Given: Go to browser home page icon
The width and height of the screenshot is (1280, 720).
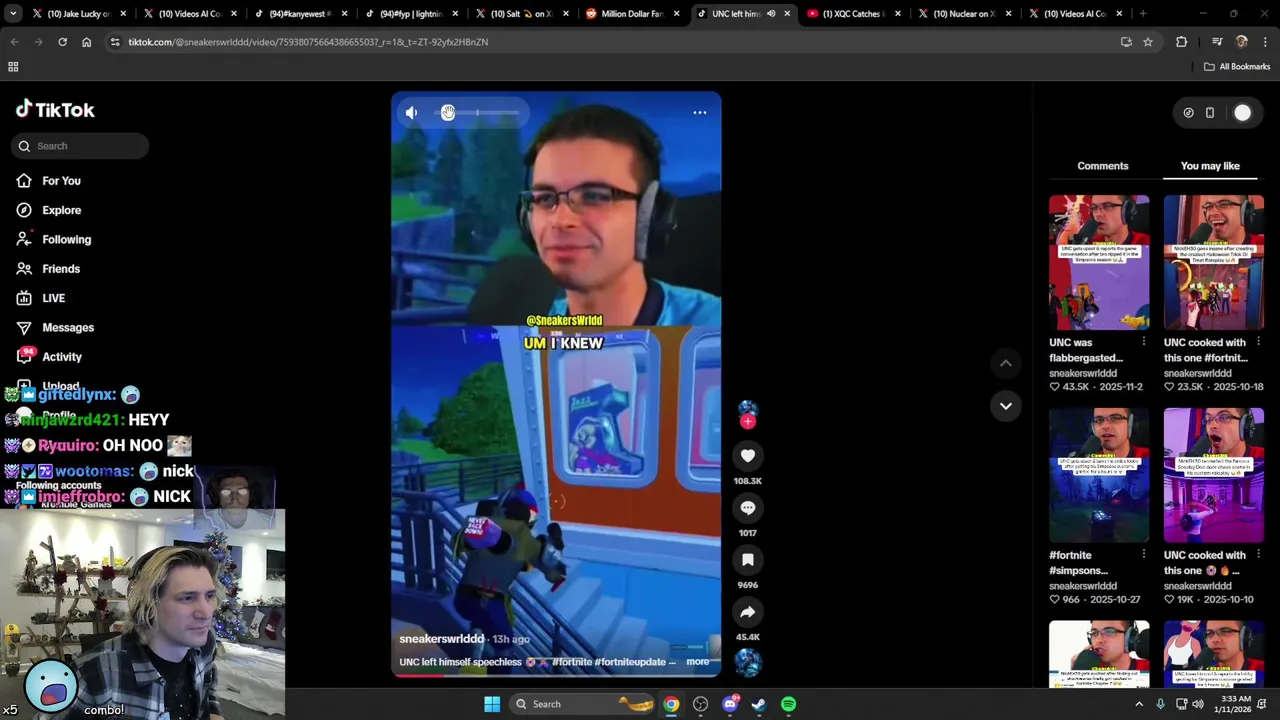Looking at the screenshot, I should coord(86,42).
